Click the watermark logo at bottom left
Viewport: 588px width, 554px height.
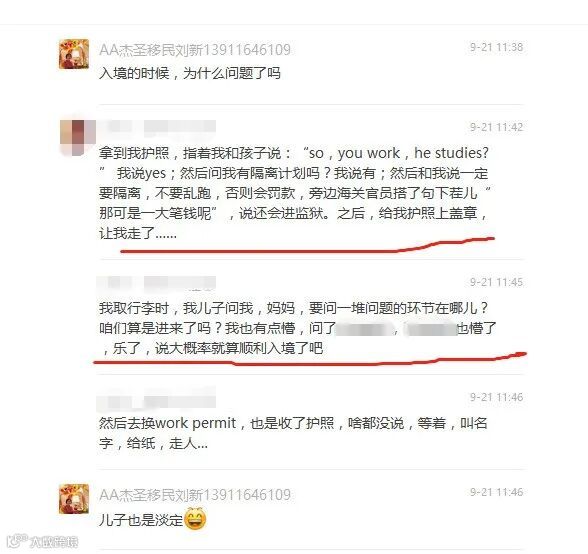pyautogui.click(x=43, y=541)
